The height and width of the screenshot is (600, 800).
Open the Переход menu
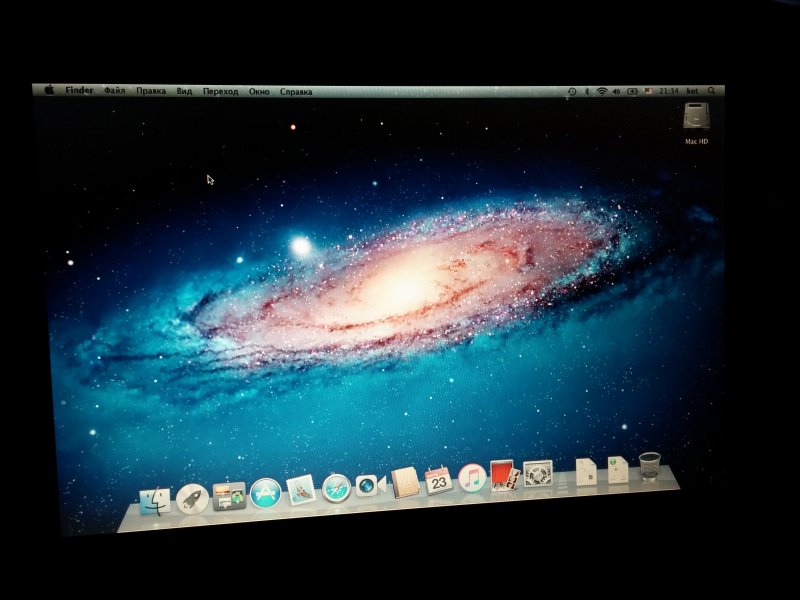[220, 91]
